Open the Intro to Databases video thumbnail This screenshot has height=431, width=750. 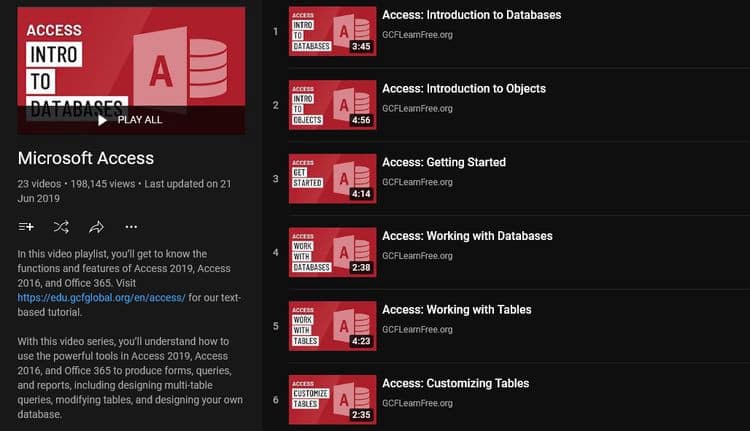pyautogui.click(x=332, y=31)
